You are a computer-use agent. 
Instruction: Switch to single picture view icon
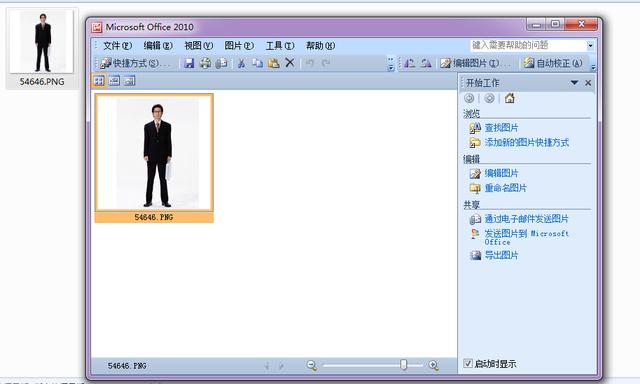(x=129, y=81)
